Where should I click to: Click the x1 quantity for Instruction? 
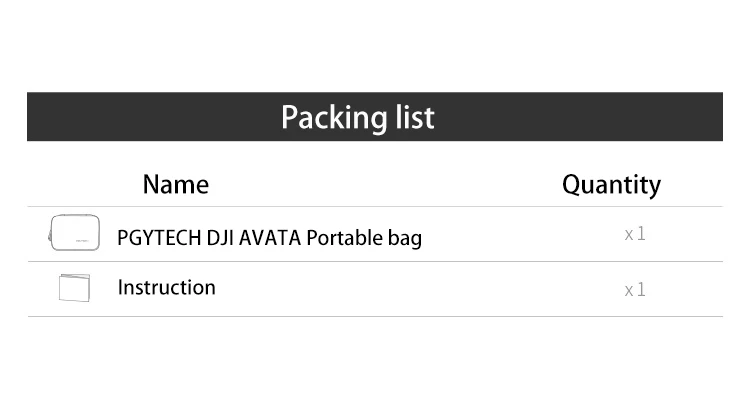point(635,290)
